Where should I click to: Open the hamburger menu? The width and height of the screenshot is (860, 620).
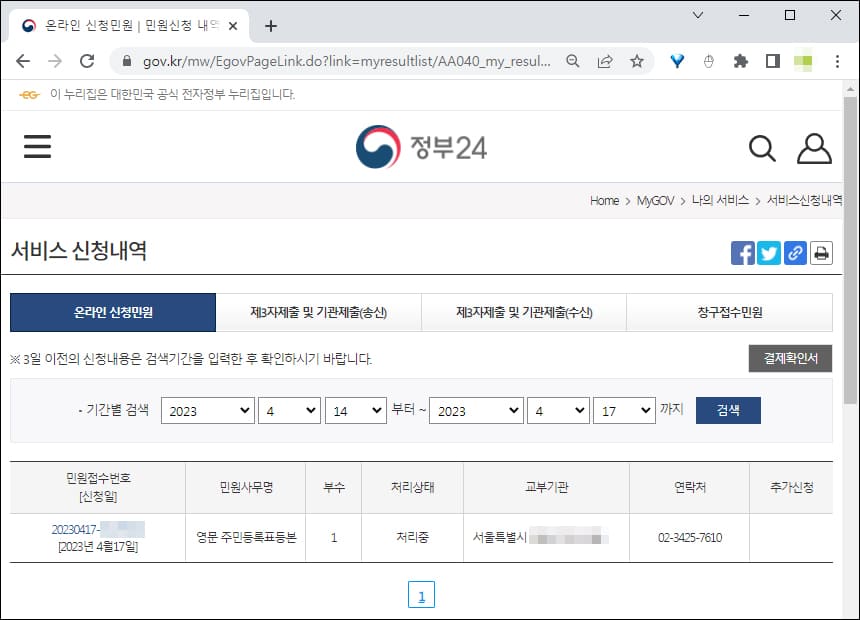37,146
